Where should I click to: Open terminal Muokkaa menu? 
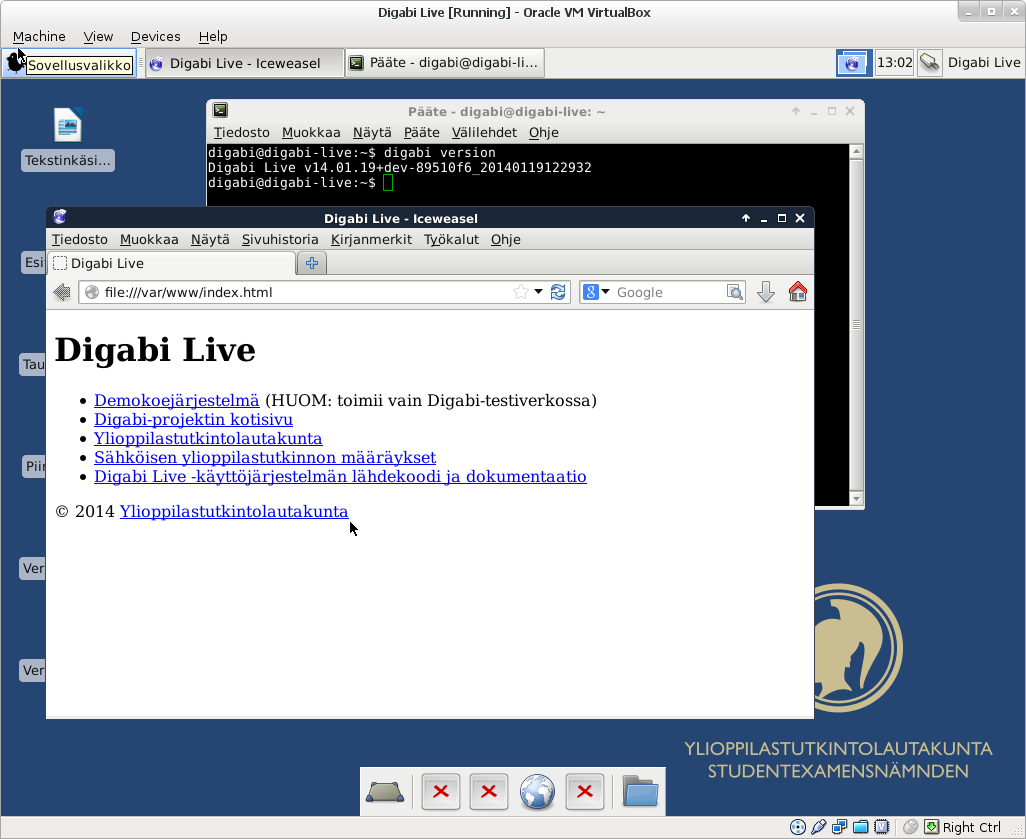[311, 133]
